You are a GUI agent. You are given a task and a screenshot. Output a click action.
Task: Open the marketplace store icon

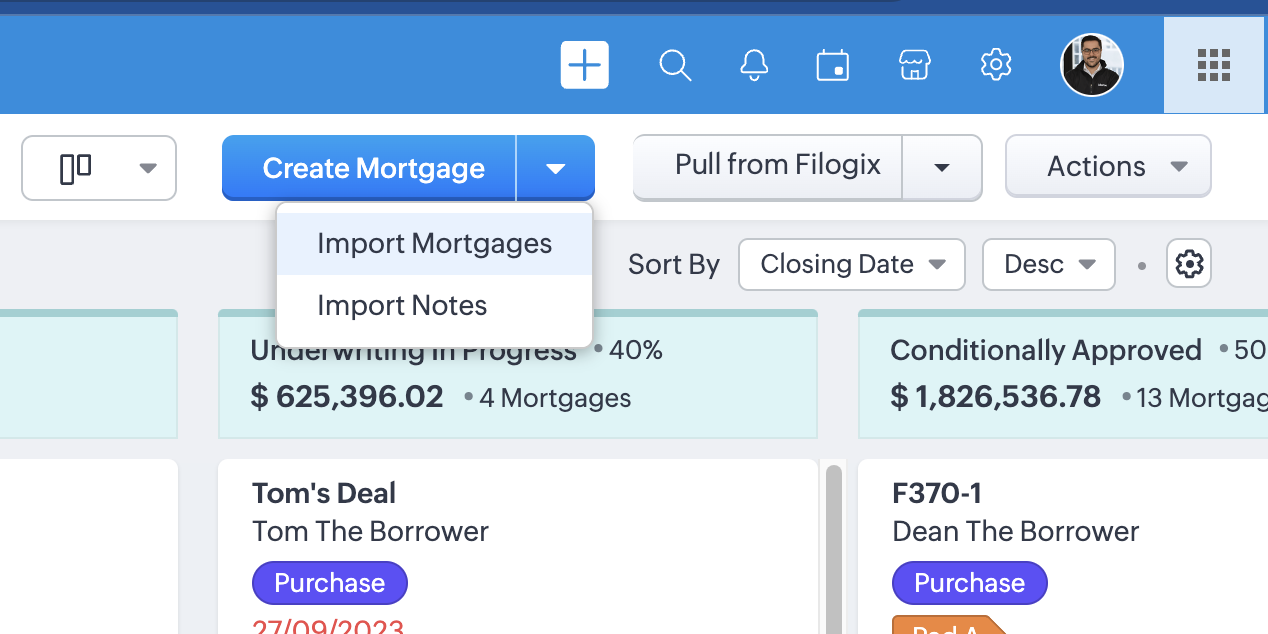(x=914, y=66)
